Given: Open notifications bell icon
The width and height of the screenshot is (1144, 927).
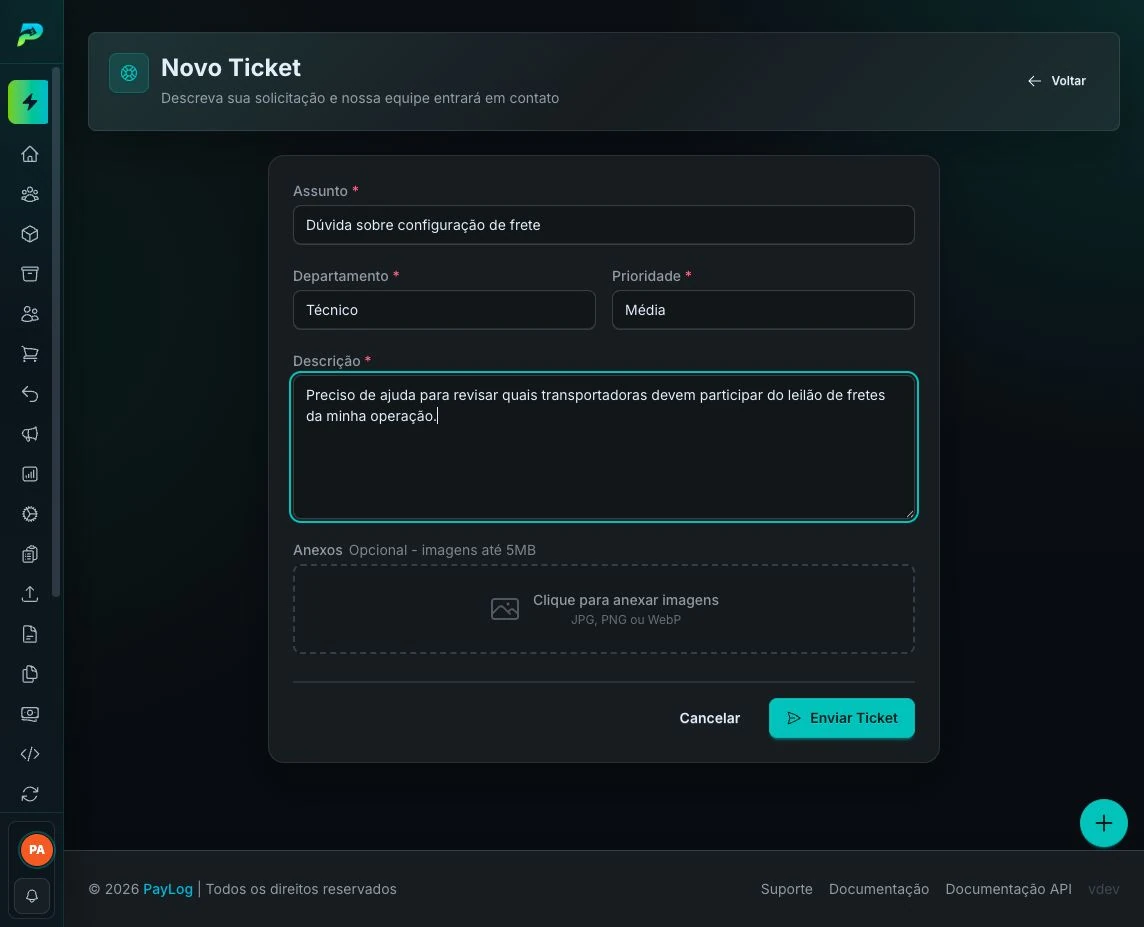Looking at the screenshot, I should click(x=32, y=896).
